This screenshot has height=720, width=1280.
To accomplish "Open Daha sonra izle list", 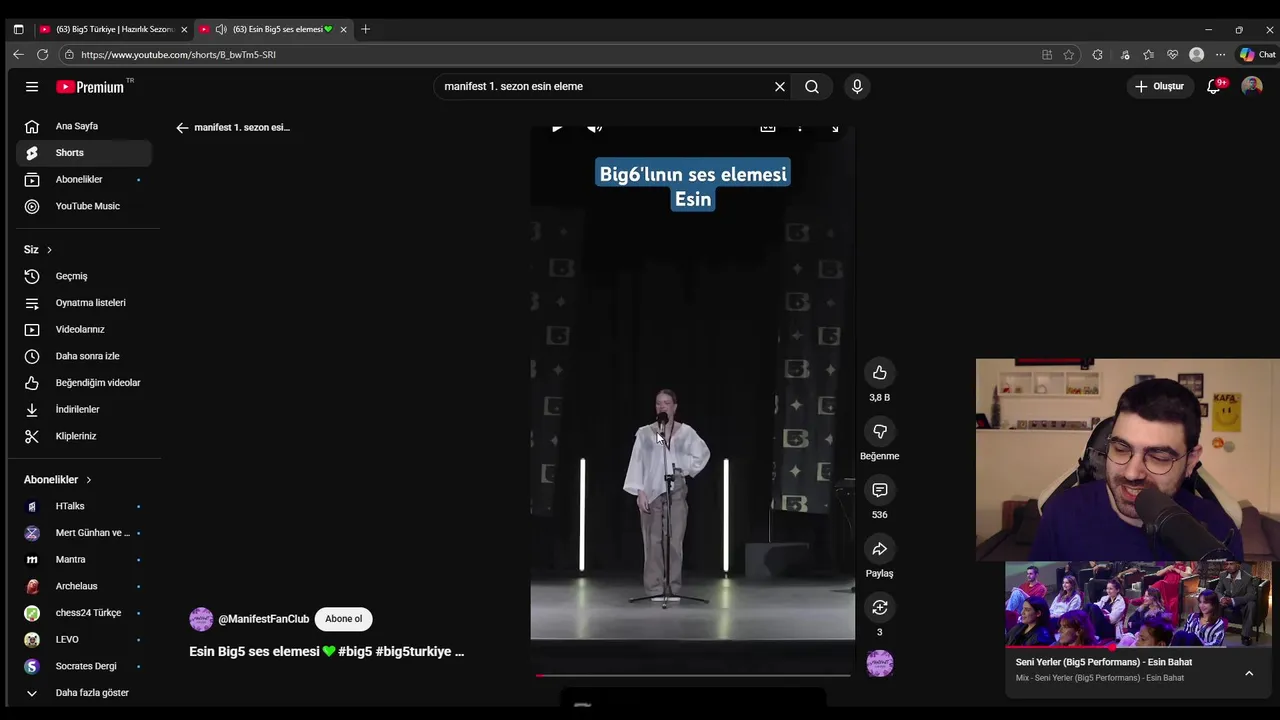I will [84, 356].
